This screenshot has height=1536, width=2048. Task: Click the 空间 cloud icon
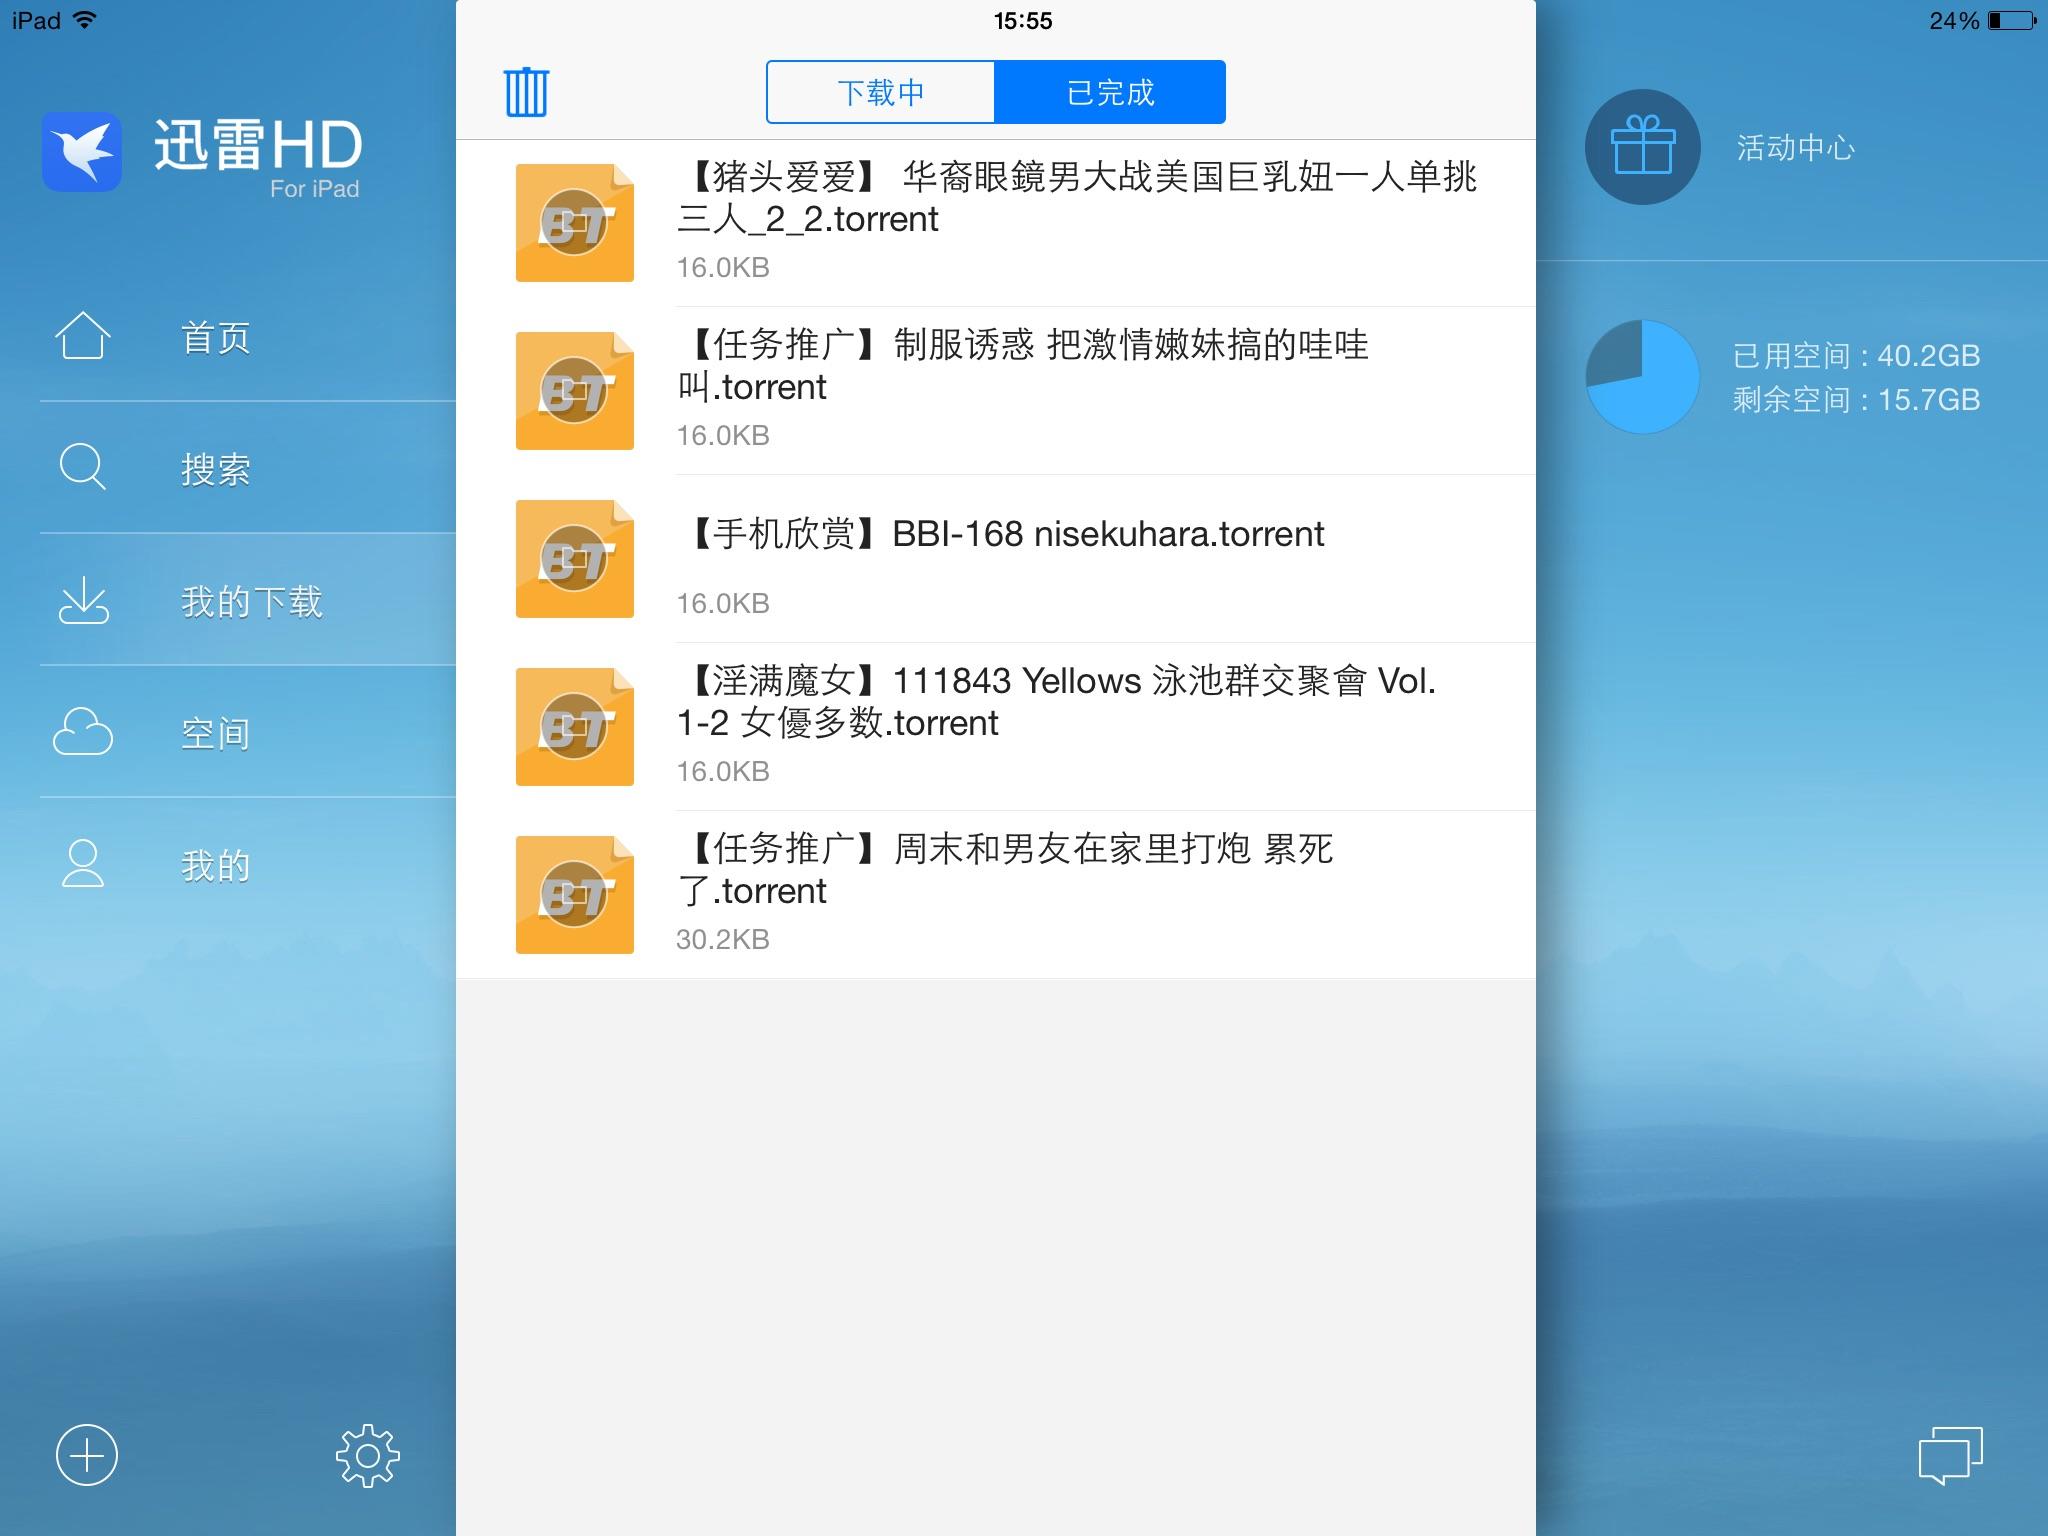tap(82, 732)
